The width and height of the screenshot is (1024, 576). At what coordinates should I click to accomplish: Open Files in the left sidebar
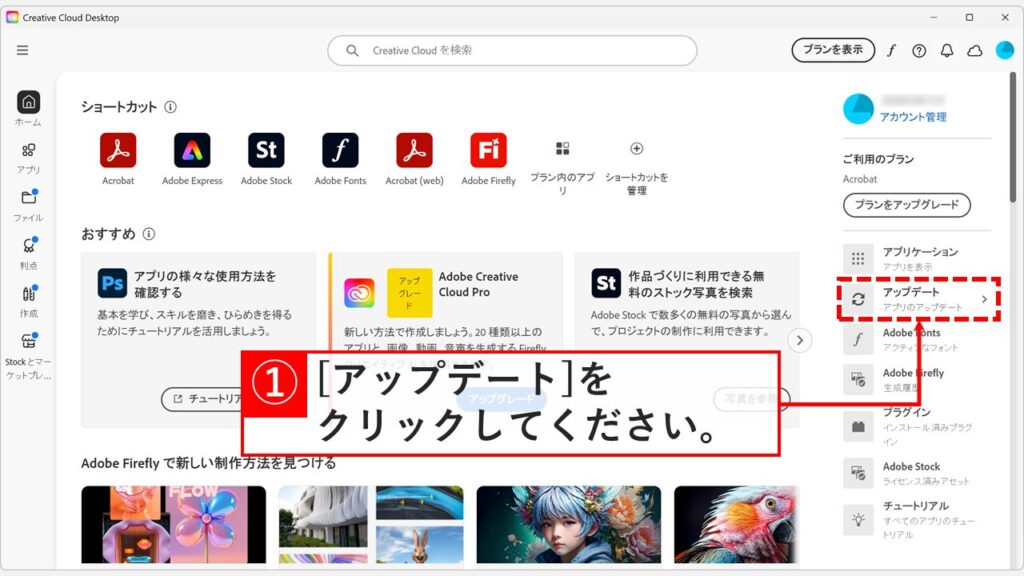tap(28, 206)
